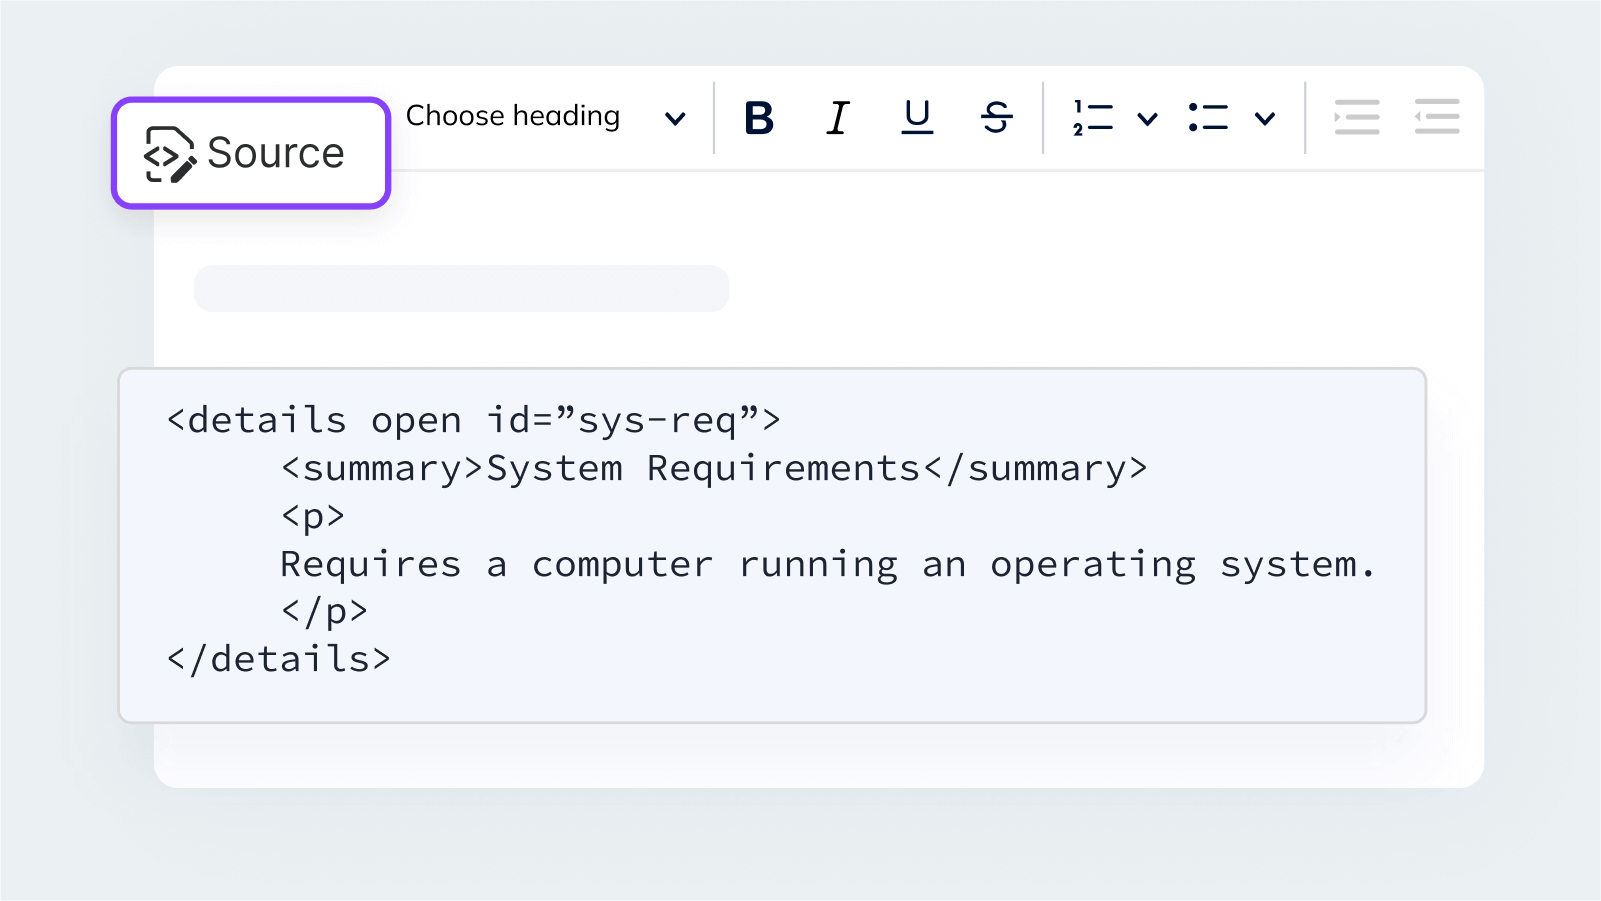The image size is (1601, 901).
Task: Click the details open id="sys-req" line
Action: (x=474, y=420)
